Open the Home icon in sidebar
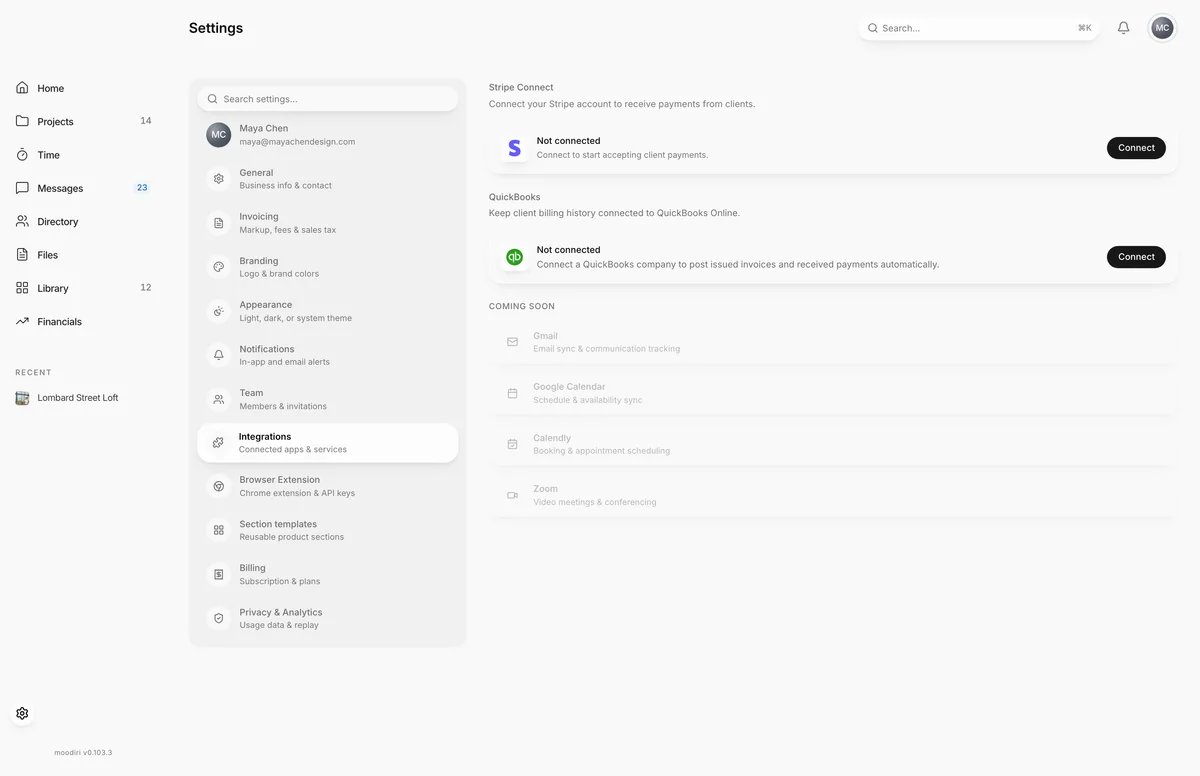This screenshot has width=1200, height=776. (22, 88)
